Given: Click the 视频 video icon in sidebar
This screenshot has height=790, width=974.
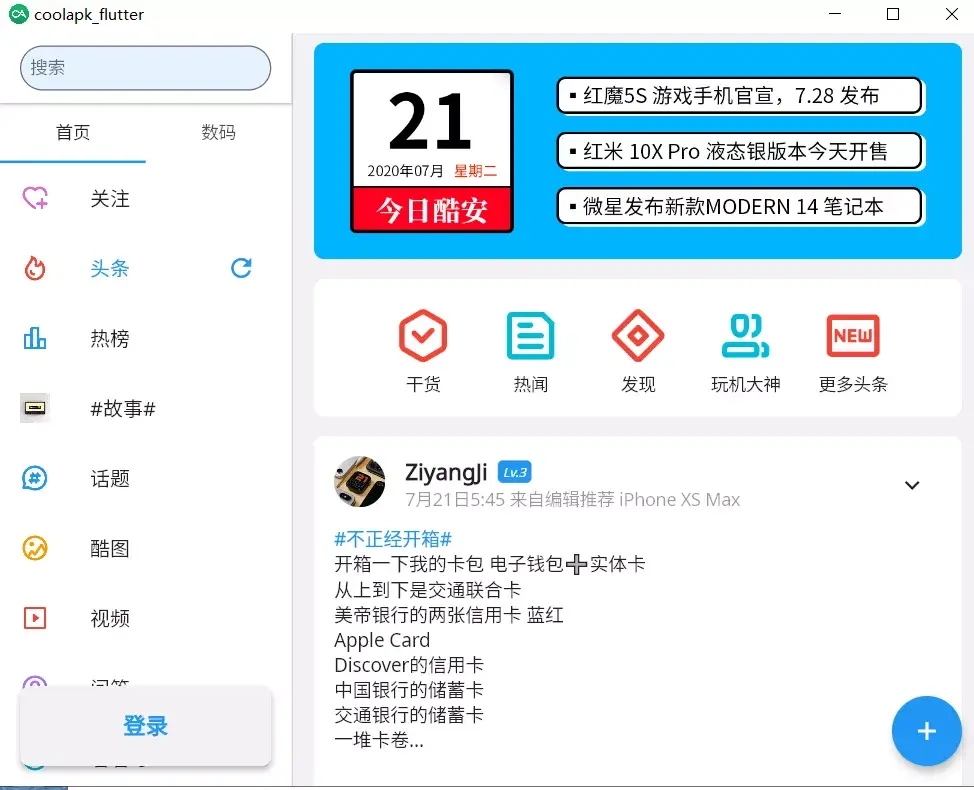Looking at the screenshot, I should pos(35,618).
